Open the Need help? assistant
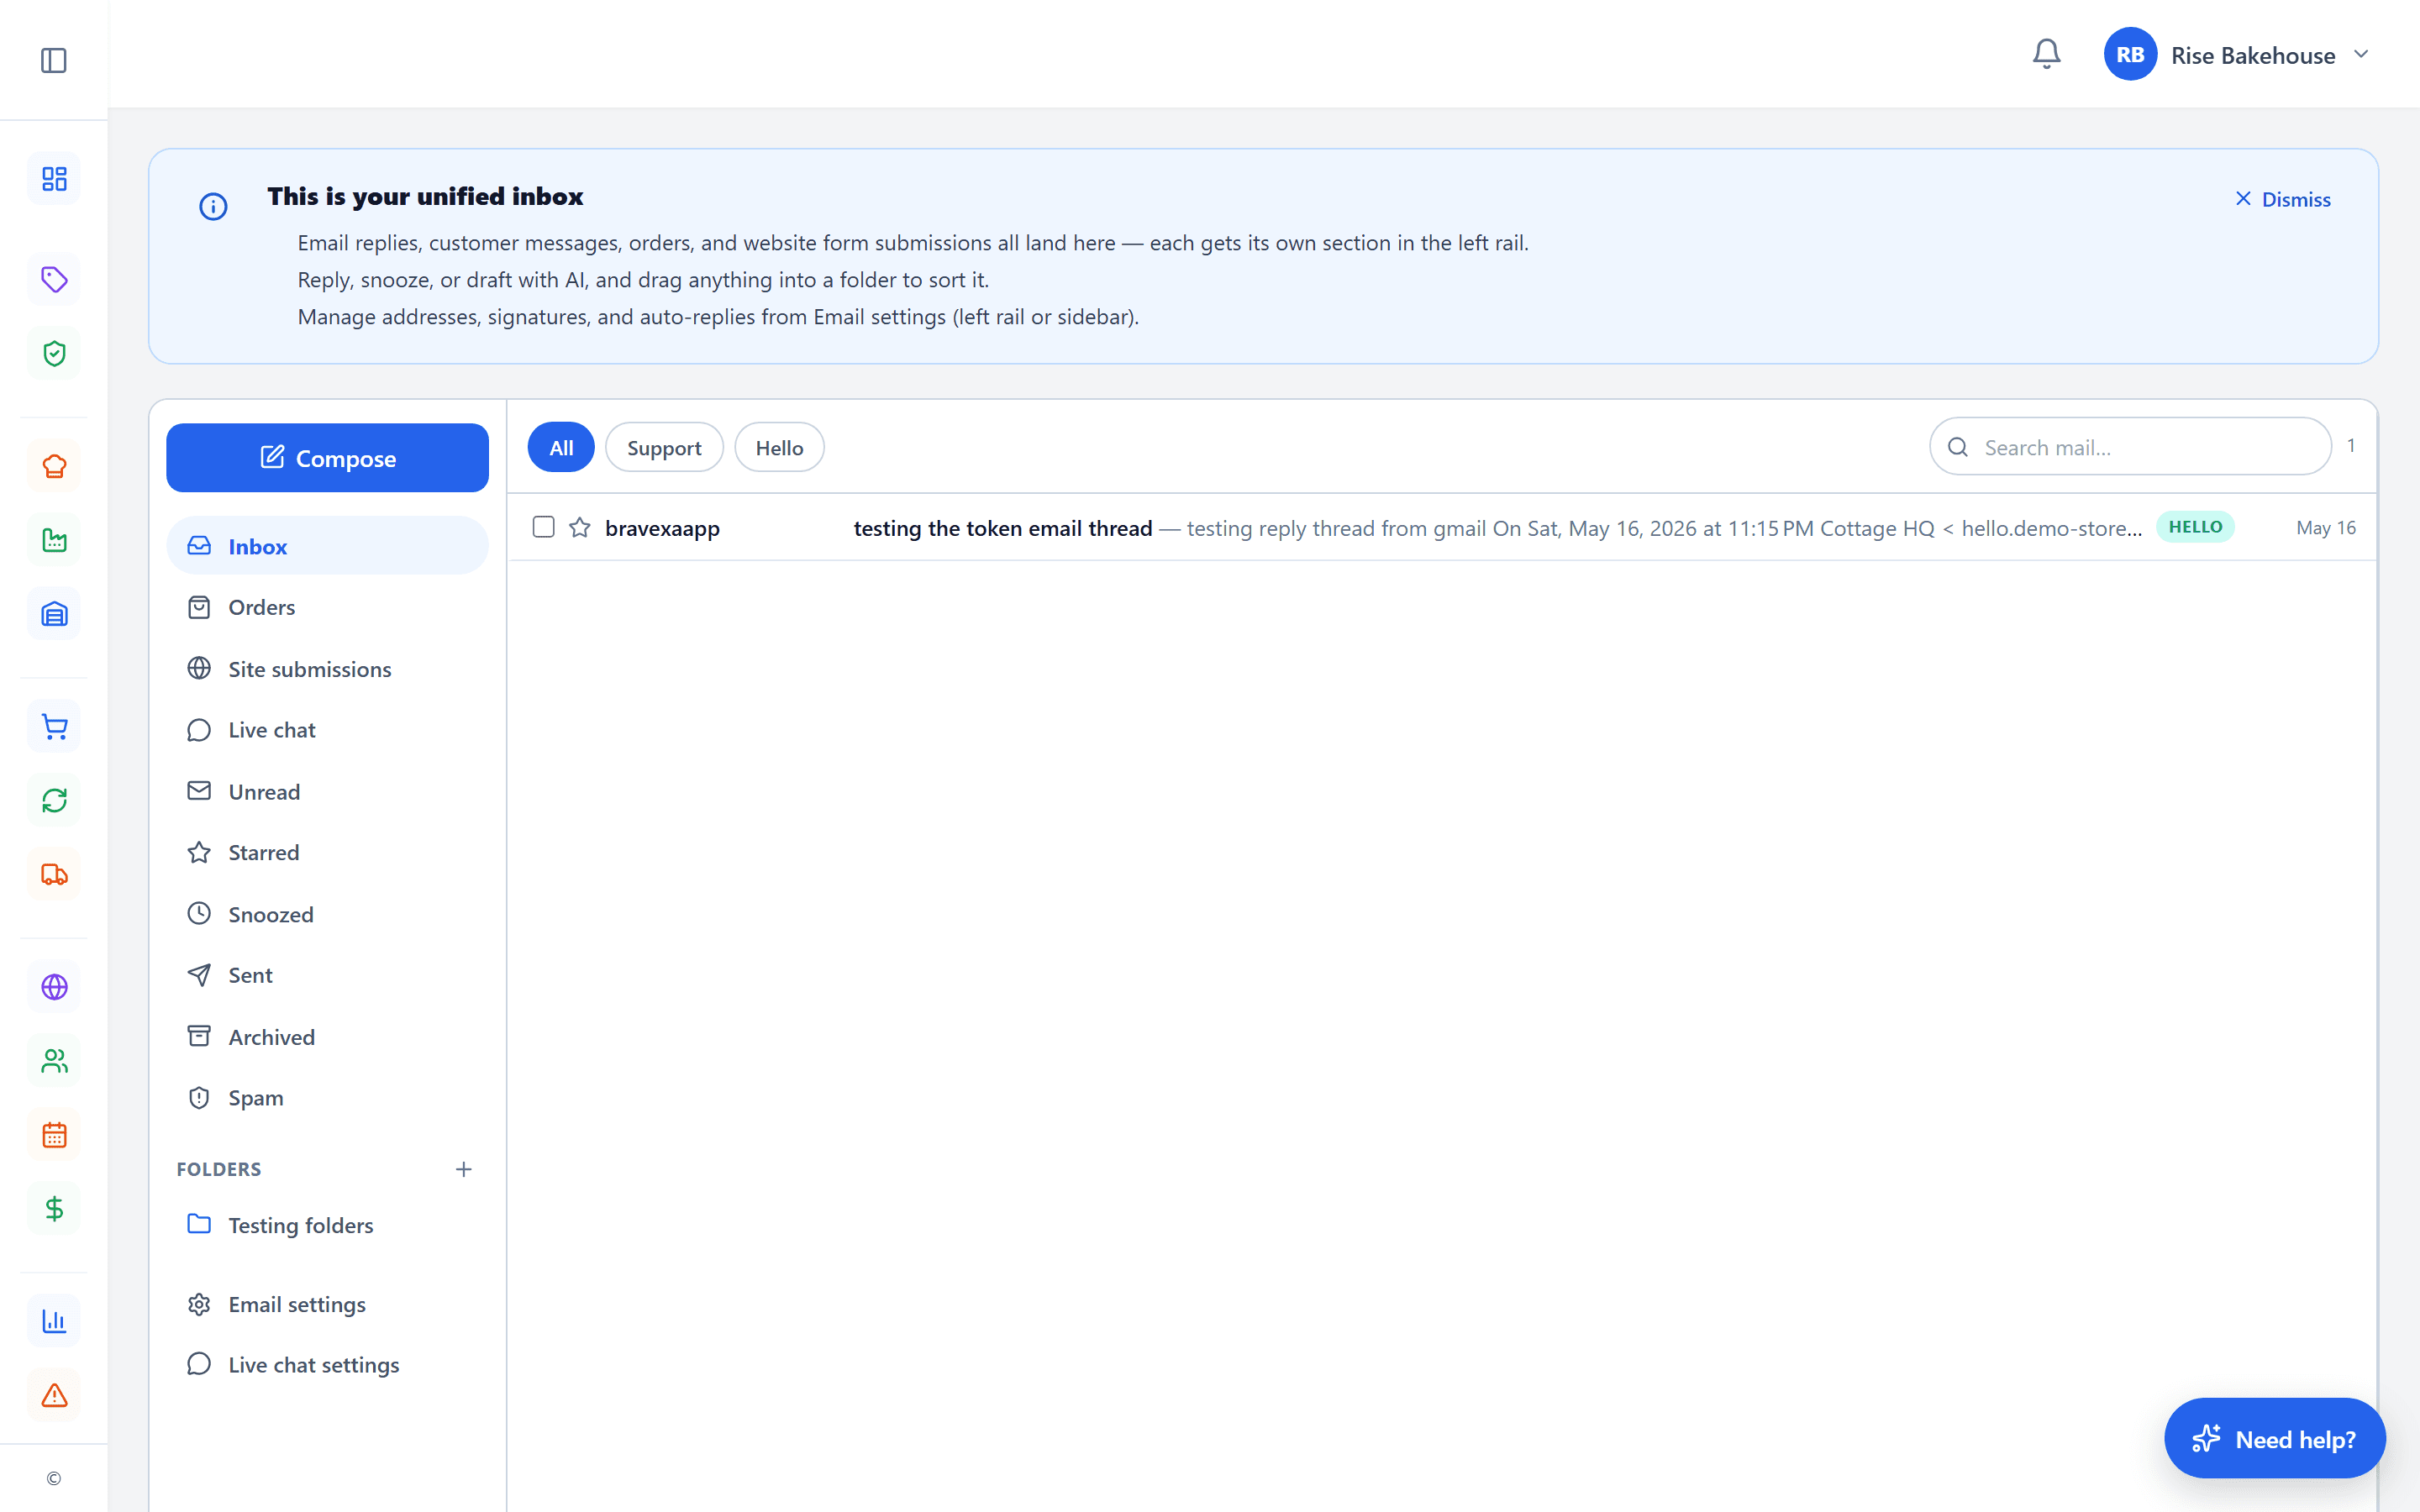This screenshot has height=1512, width=2420. tap(2274, 1438)
